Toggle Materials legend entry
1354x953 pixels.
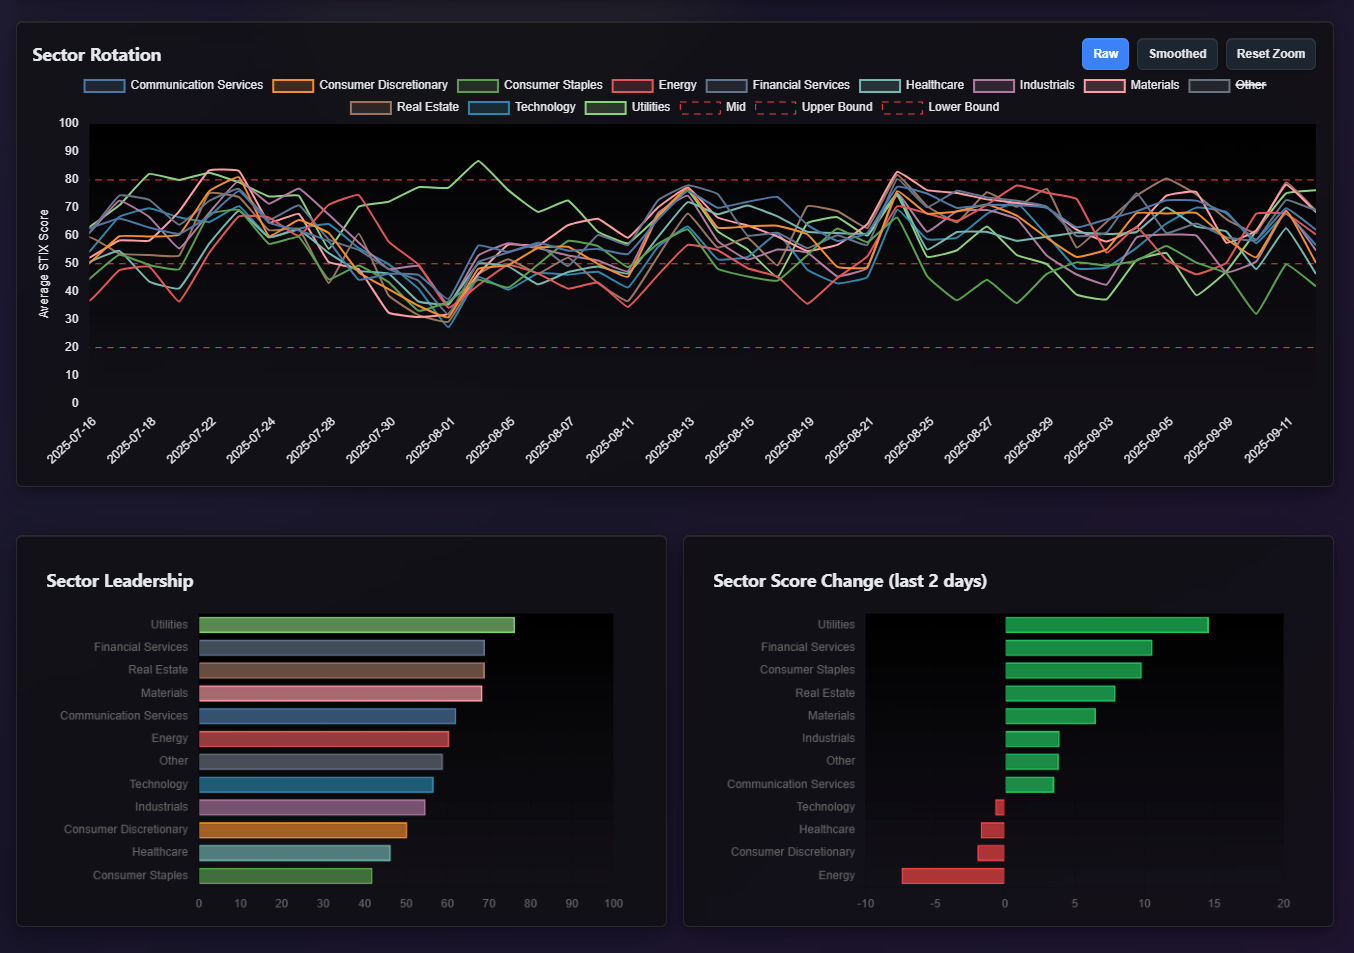point(1132,85)
